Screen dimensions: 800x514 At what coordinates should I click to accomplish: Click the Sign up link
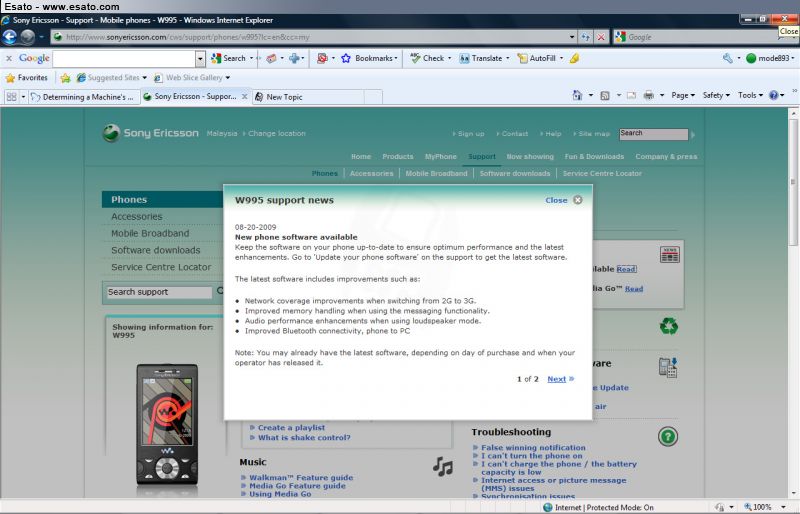[x=471, y=134]
